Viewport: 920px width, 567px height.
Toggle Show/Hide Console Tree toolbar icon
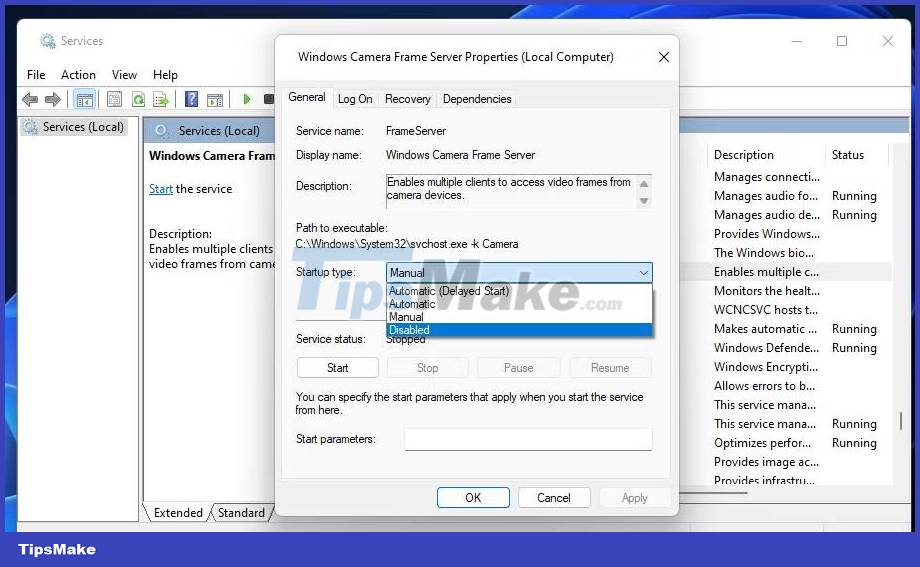[84, 100]
